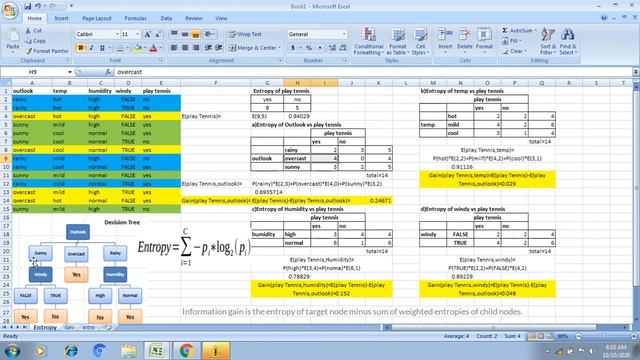Open the fill color dropdown arrow
The height and width of the screenshot is (360, 640).
click(x=145, y=48)
